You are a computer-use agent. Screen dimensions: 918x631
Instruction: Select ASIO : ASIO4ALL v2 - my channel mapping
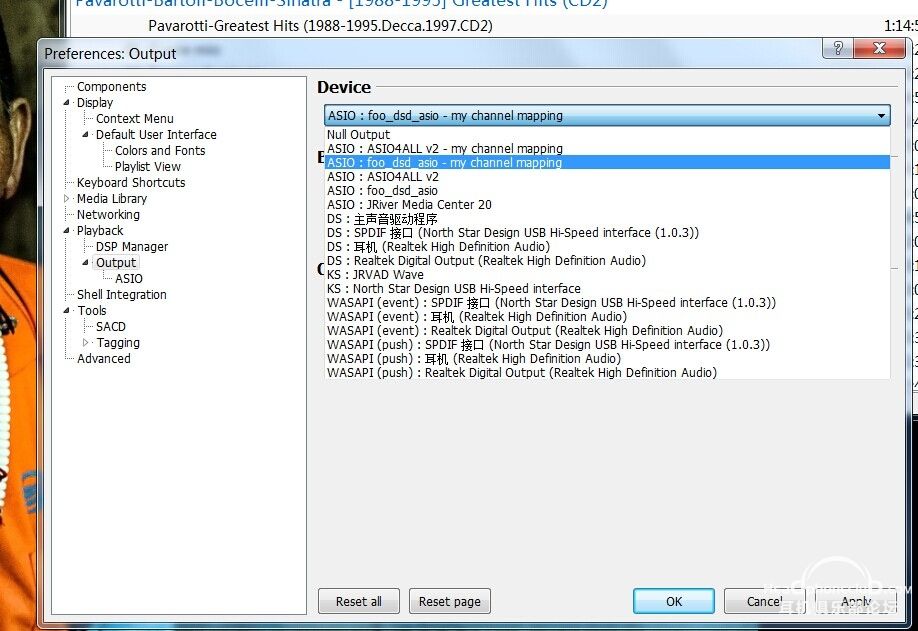pyautogui.click(x=607, y=149)
